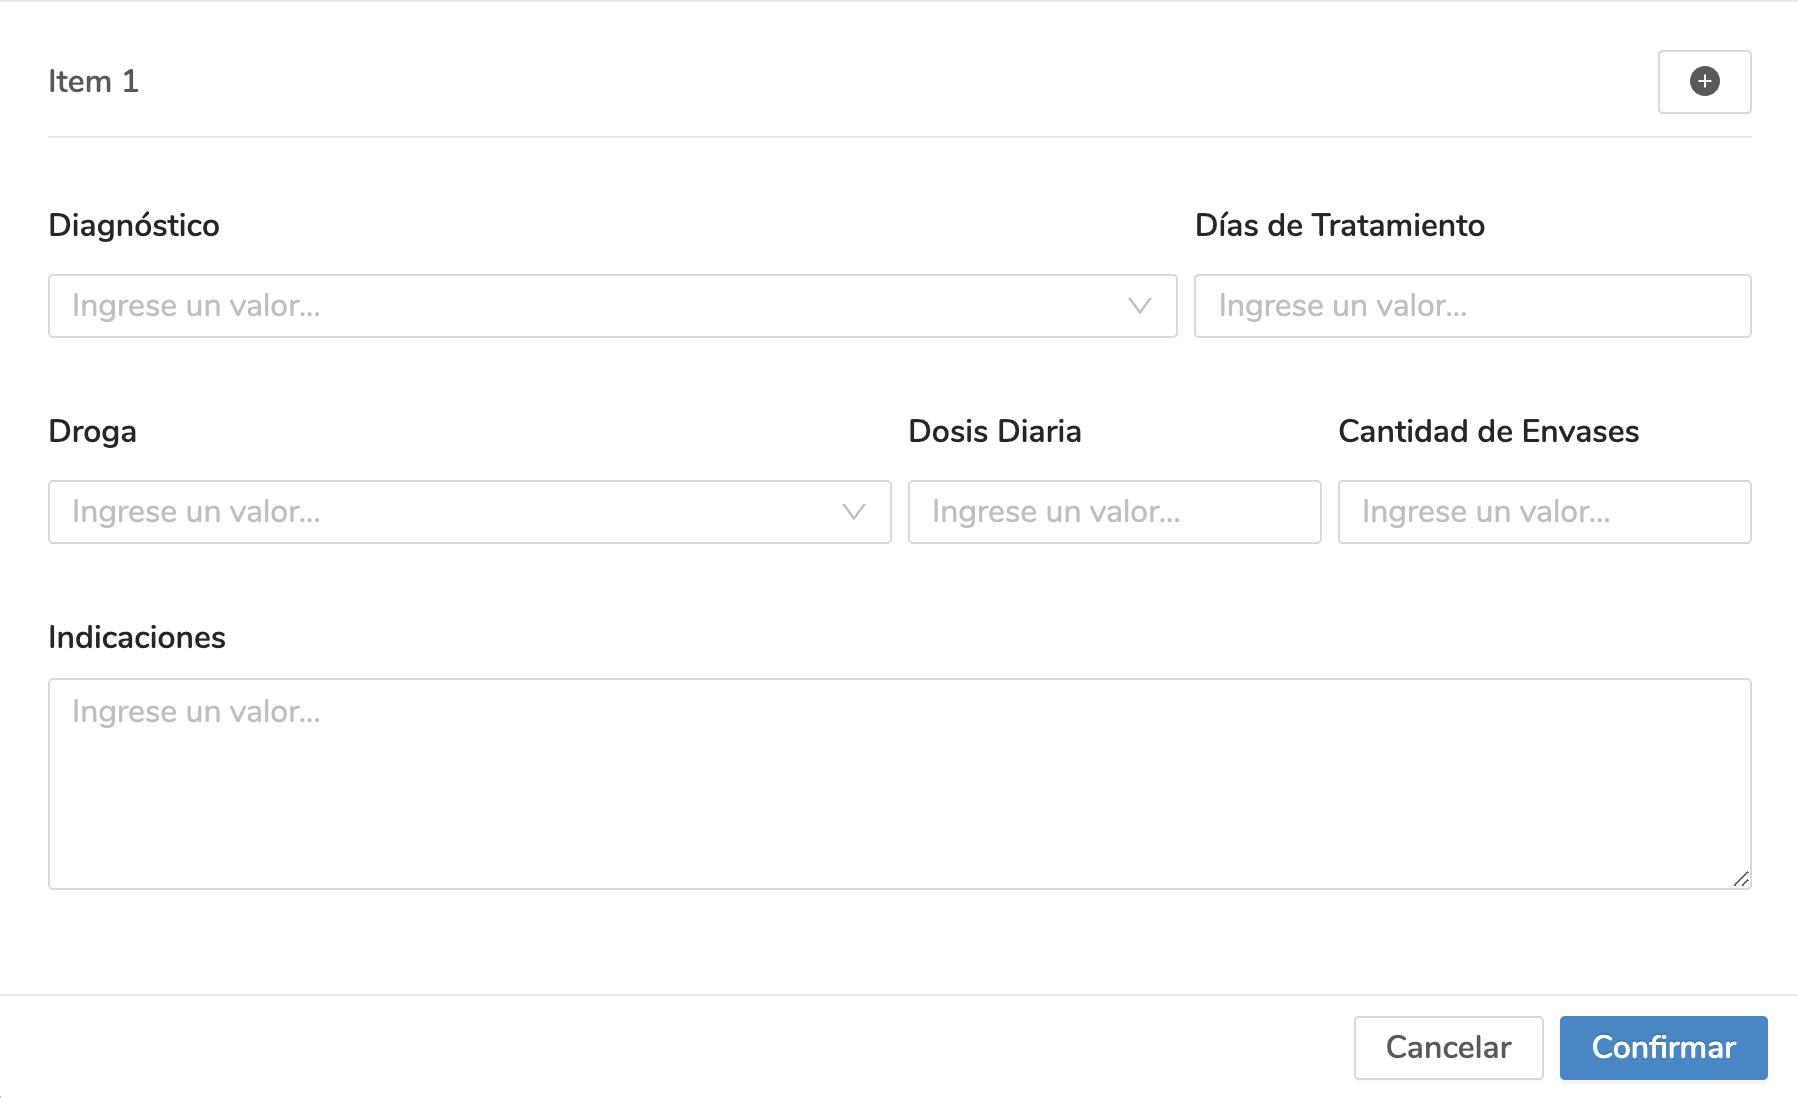Click the Diagnóstico placeholder text

pyautogui.click(x=196, y=306)
